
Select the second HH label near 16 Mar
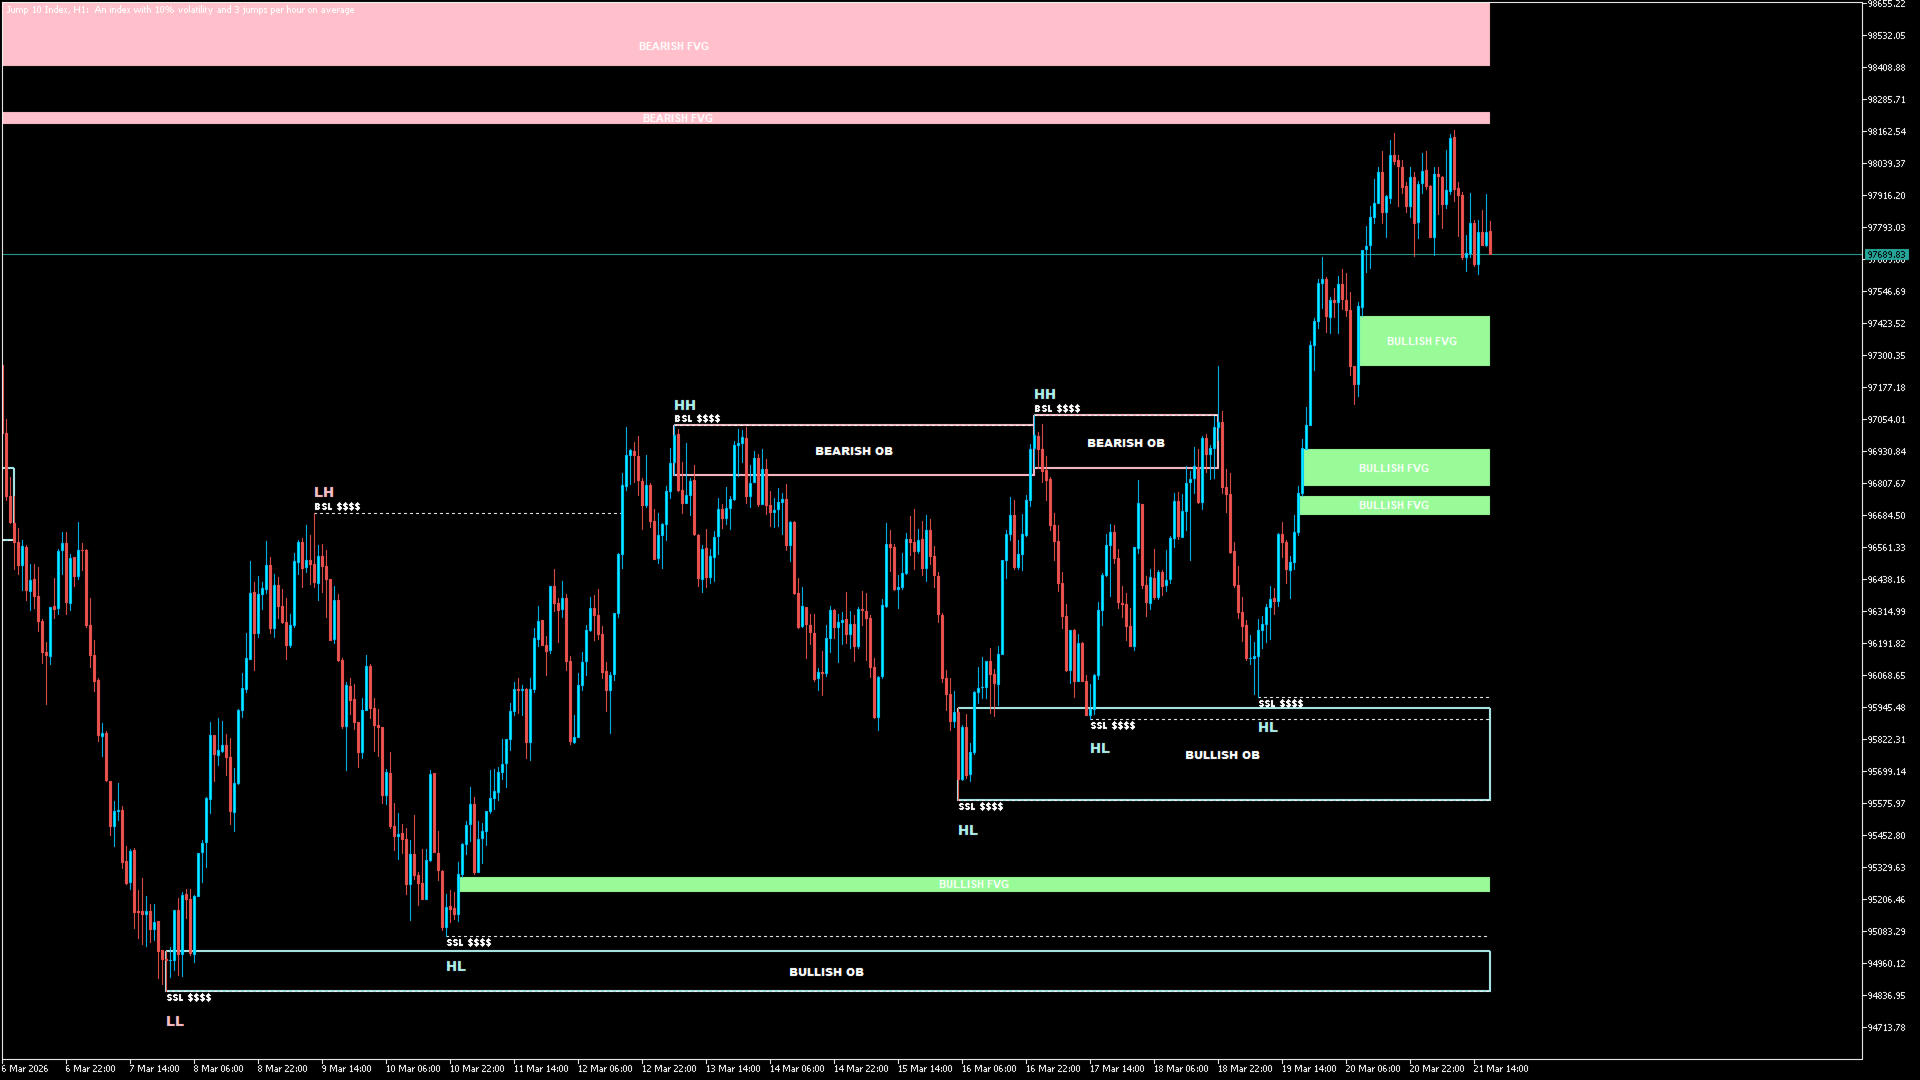(1045, 394)
